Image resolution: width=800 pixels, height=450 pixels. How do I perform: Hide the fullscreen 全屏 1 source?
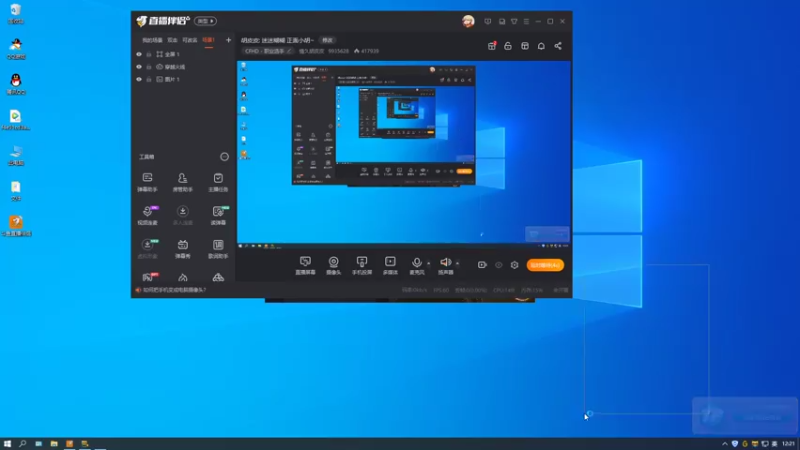point(139,54)
